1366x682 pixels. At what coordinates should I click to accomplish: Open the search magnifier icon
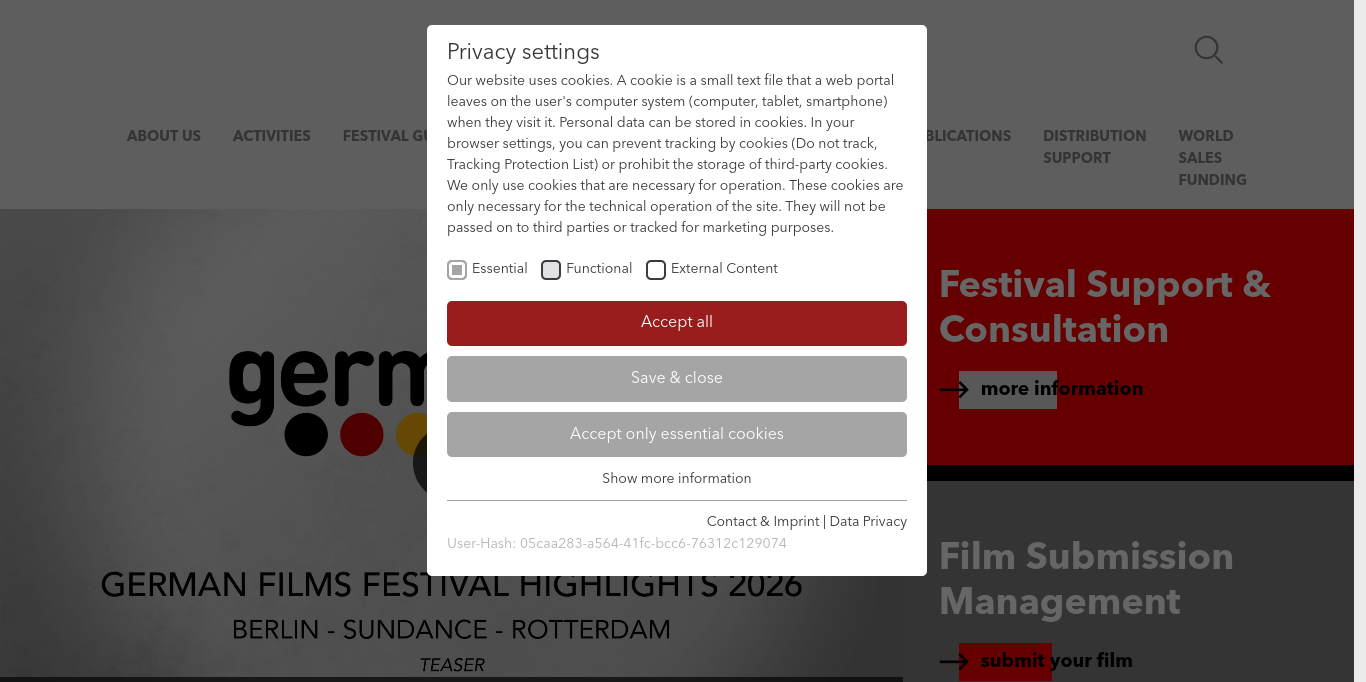click(1208, 49)
